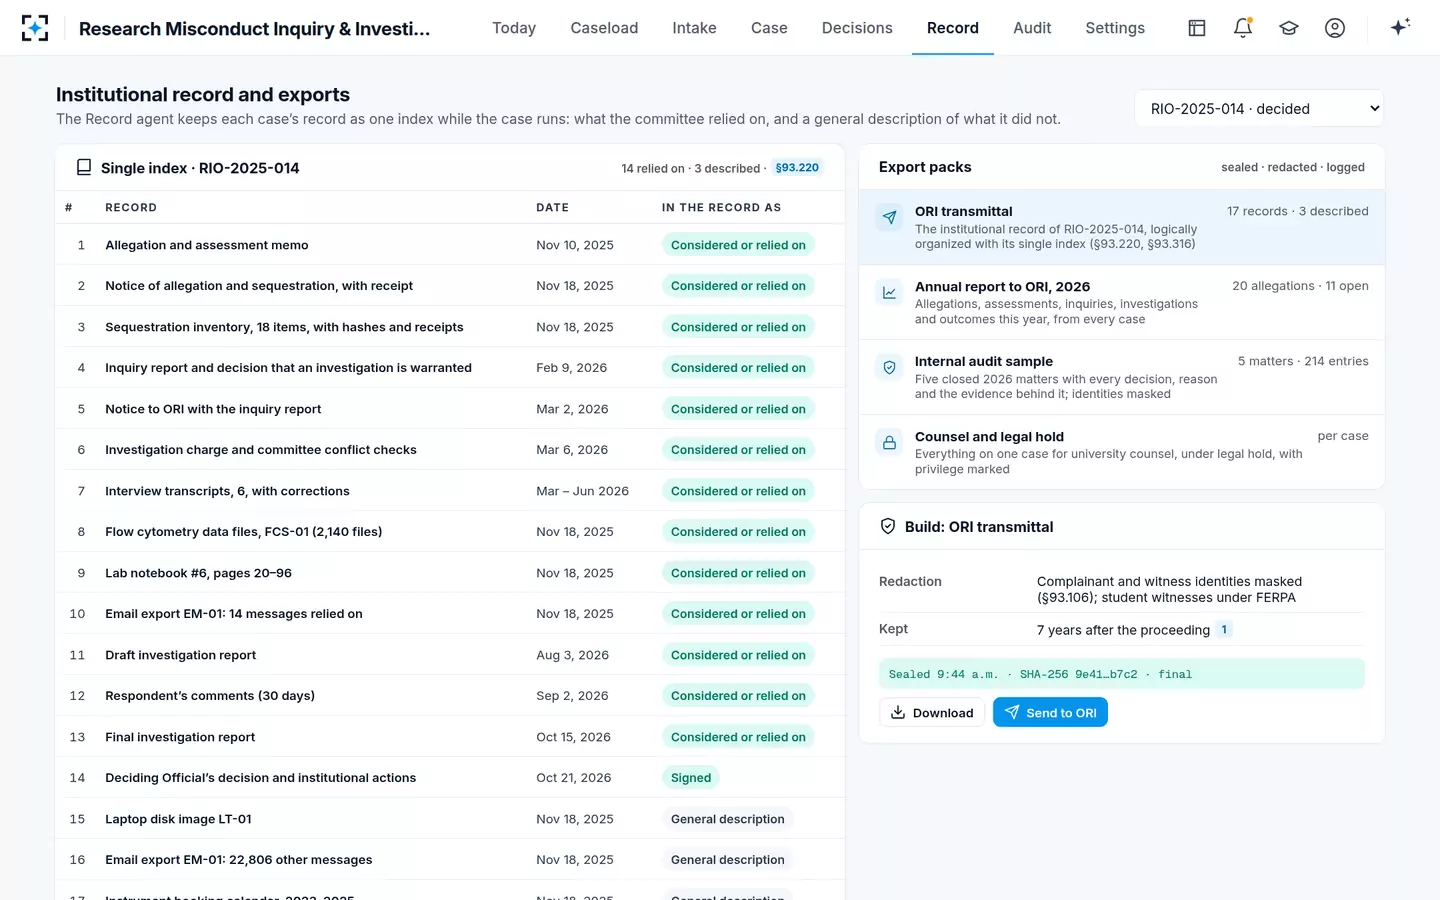1440x900 pixels.
Task: Open the RIO-2025-014 decided case dropdown
Action: click(x=1259, y=109)
